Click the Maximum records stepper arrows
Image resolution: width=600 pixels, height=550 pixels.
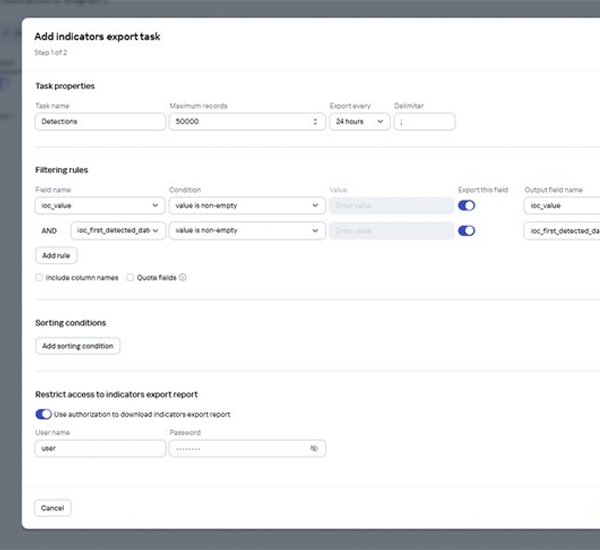[315, 122]
